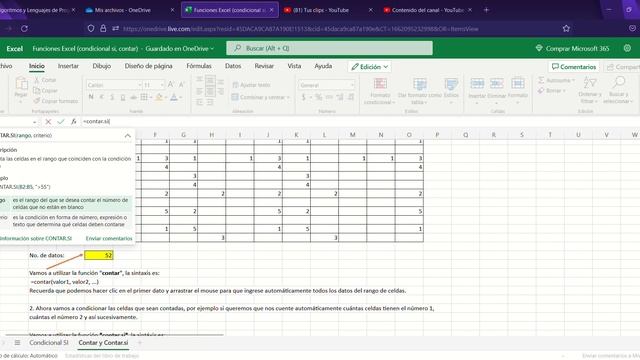The width and height of the screenshot is (640, 360).
Task: Open Excel settings gear icon
Action: click(x=627, y=48)
